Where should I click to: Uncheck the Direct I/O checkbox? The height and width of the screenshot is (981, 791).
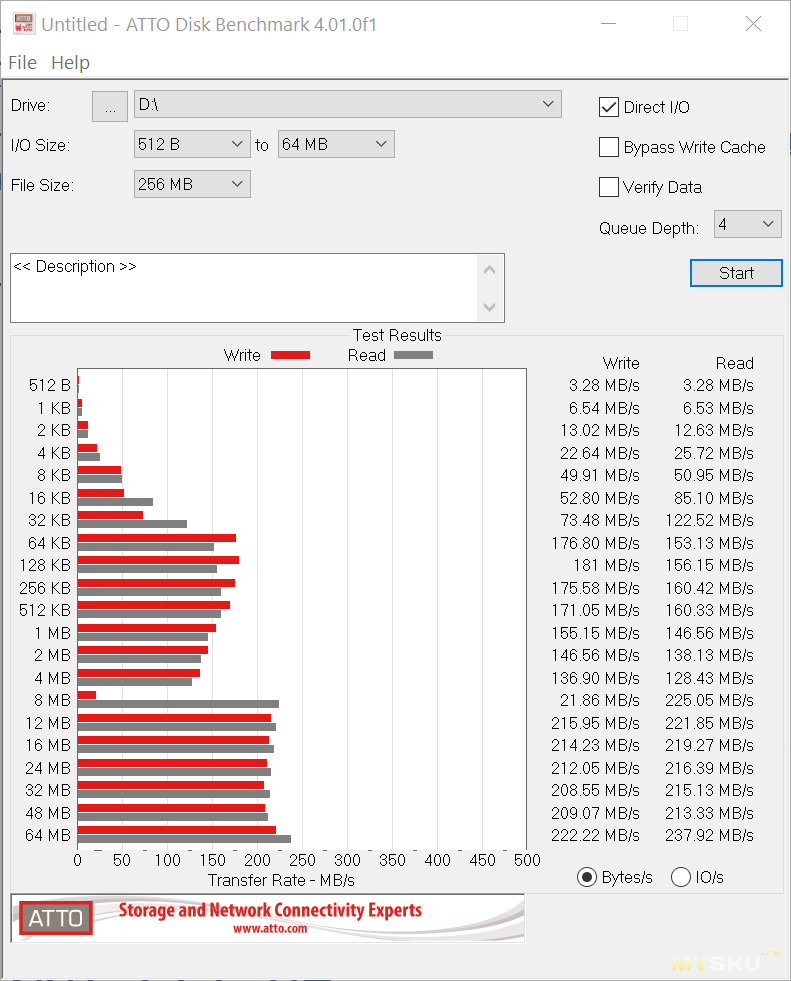point(609,107)
